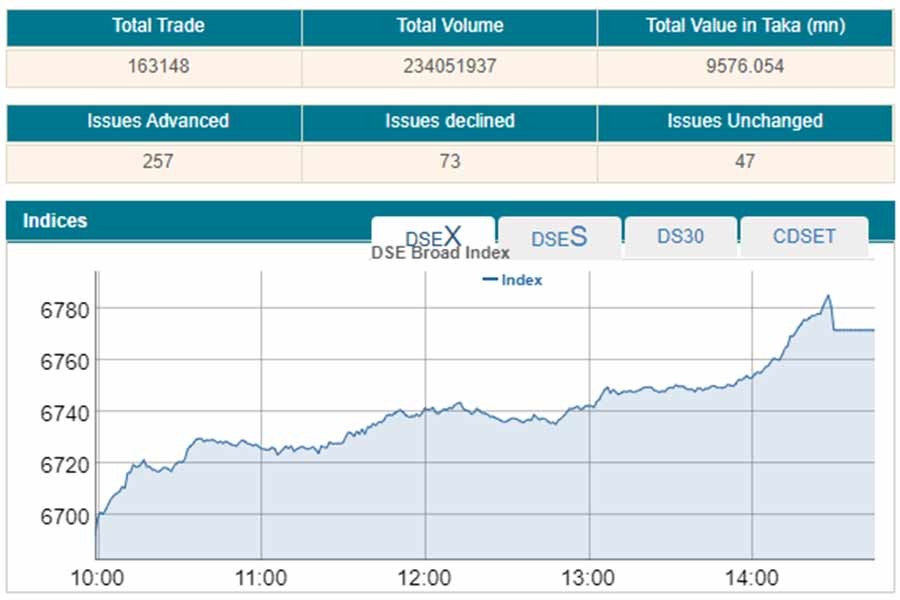Click the 14:00 time axis label

point(752,577)
